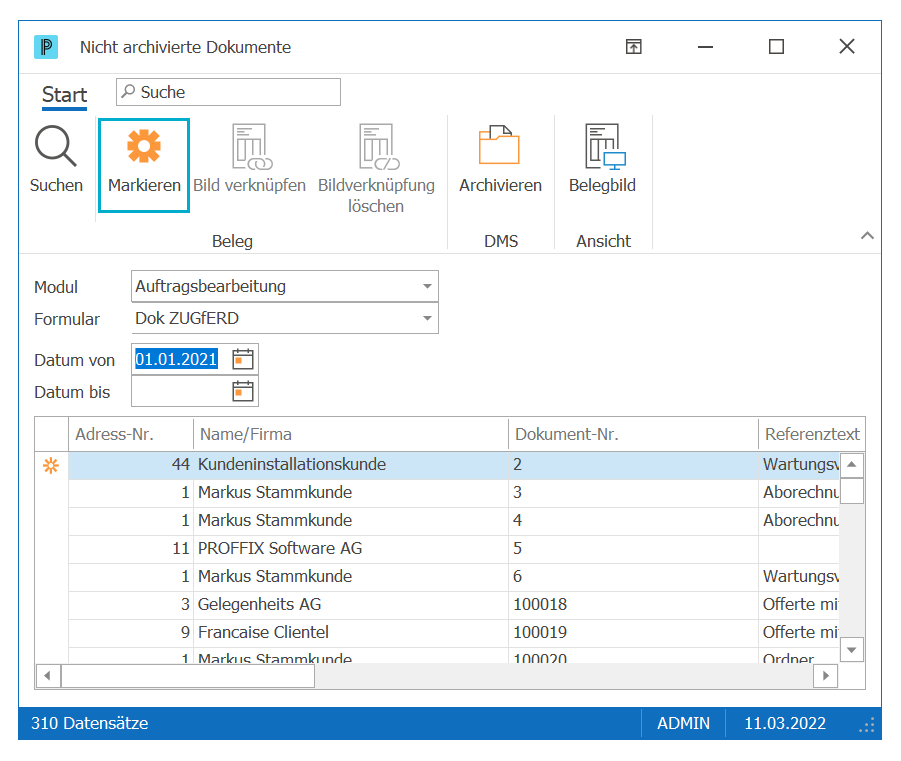
Task: Click the horizontal scrollbar left arrow
Action: point(48,675)
